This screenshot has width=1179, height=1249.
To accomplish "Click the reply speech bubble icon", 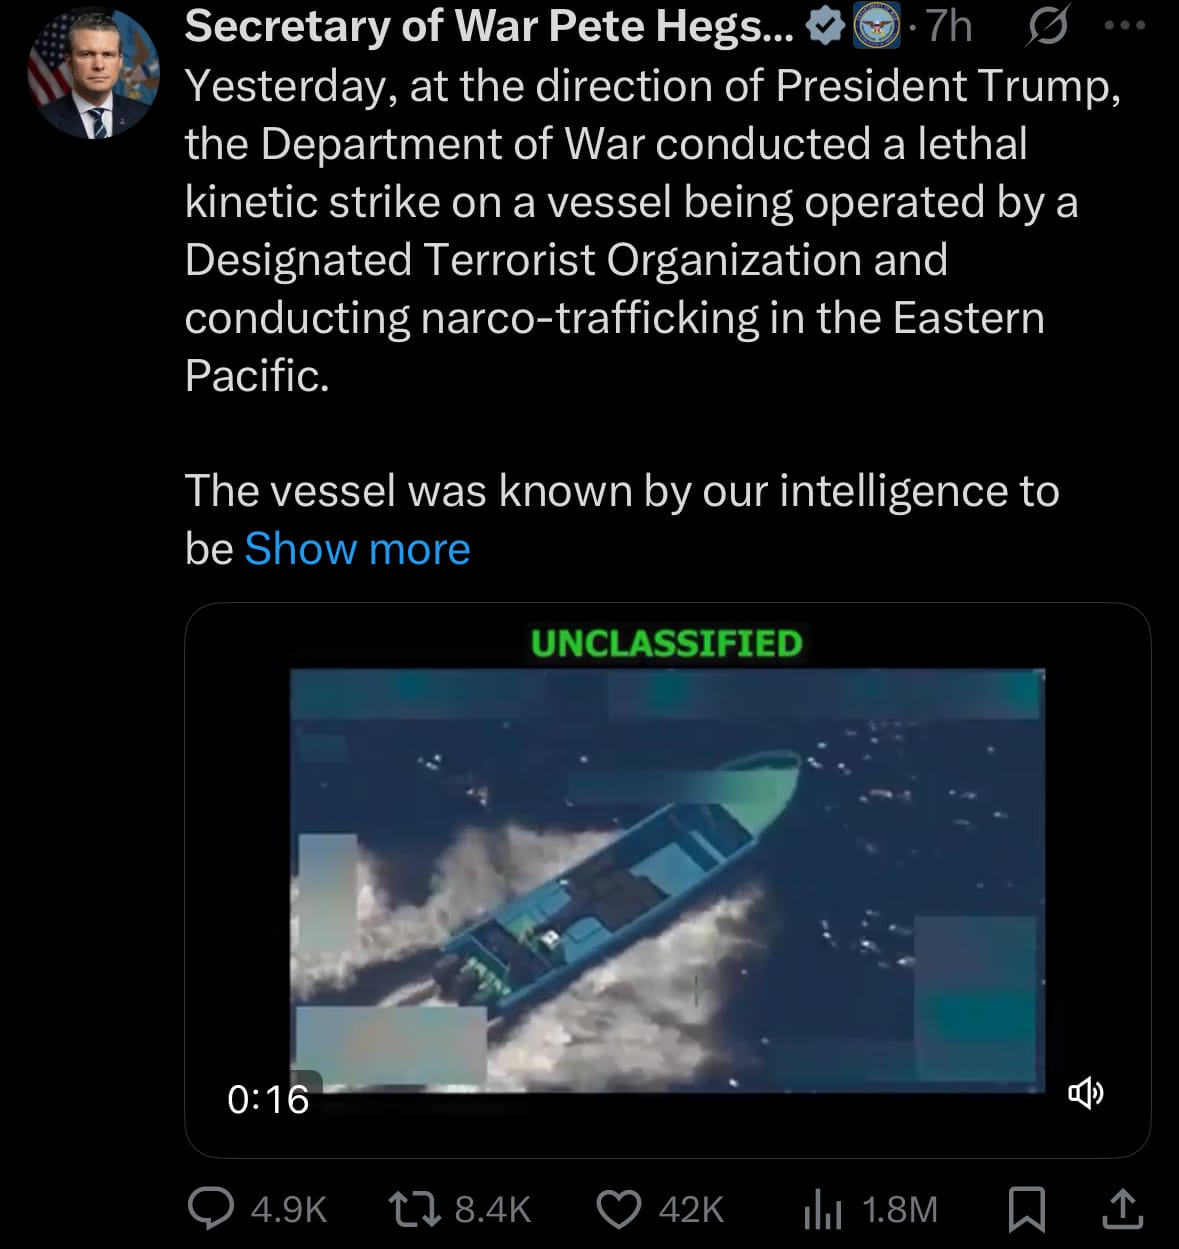I will (211, 1209).
